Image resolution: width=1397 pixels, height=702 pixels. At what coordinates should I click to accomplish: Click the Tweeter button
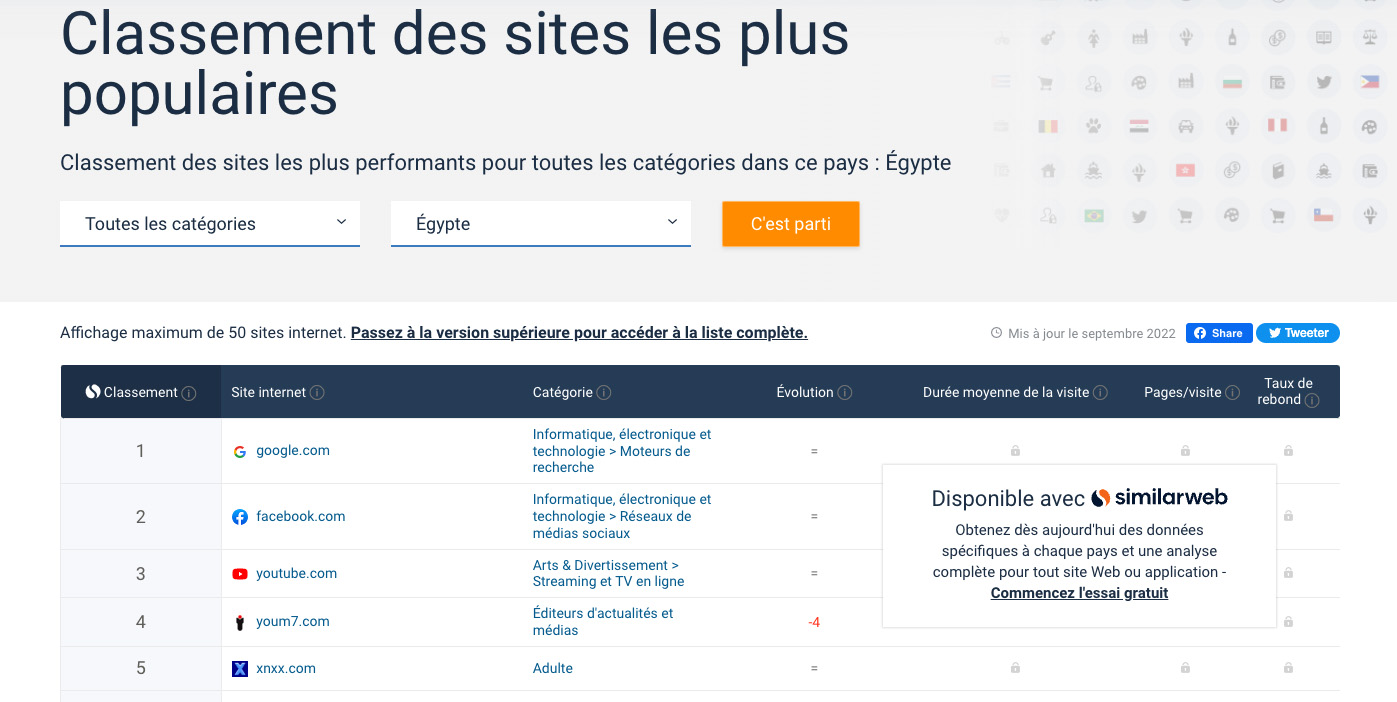[x=1298, y=333]
